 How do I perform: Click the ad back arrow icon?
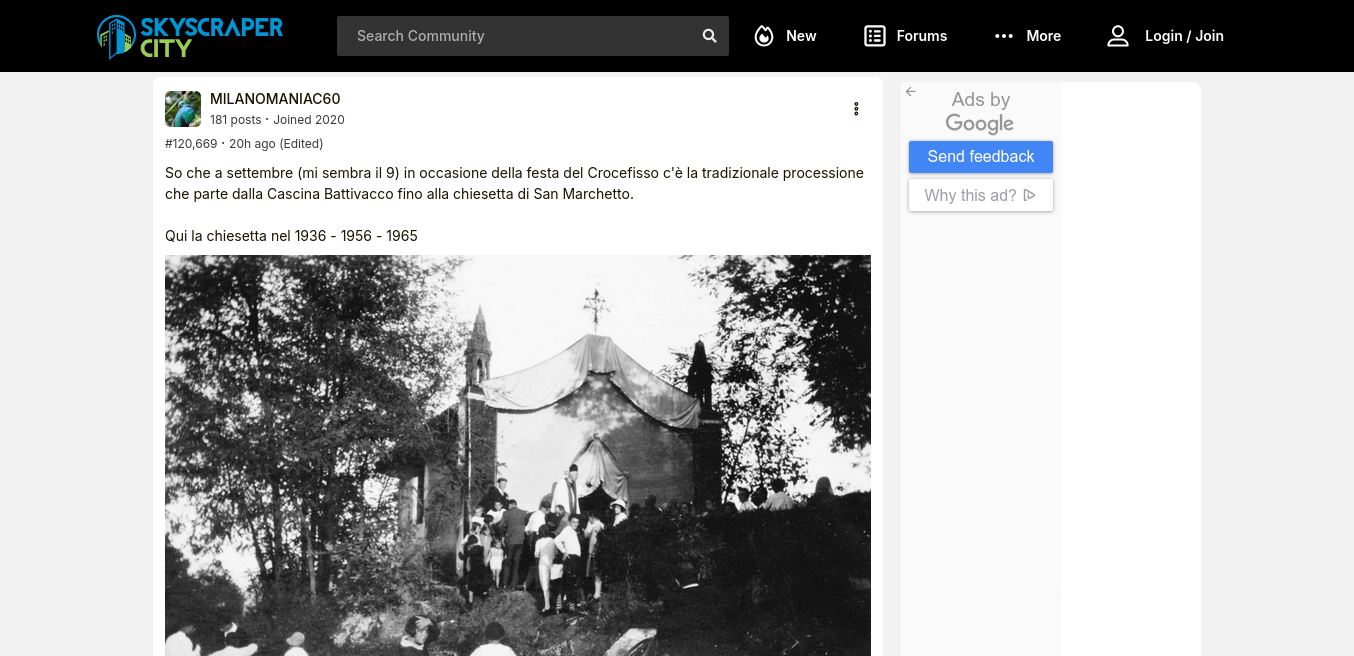911,92
